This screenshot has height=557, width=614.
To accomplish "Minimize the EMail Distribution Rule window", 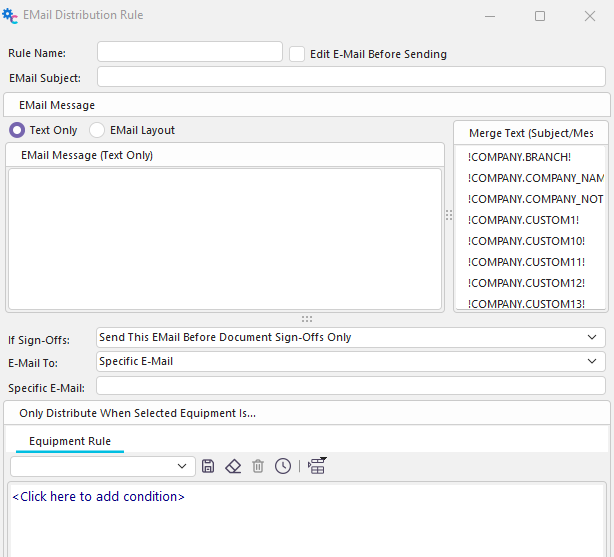I will (493, 16).
